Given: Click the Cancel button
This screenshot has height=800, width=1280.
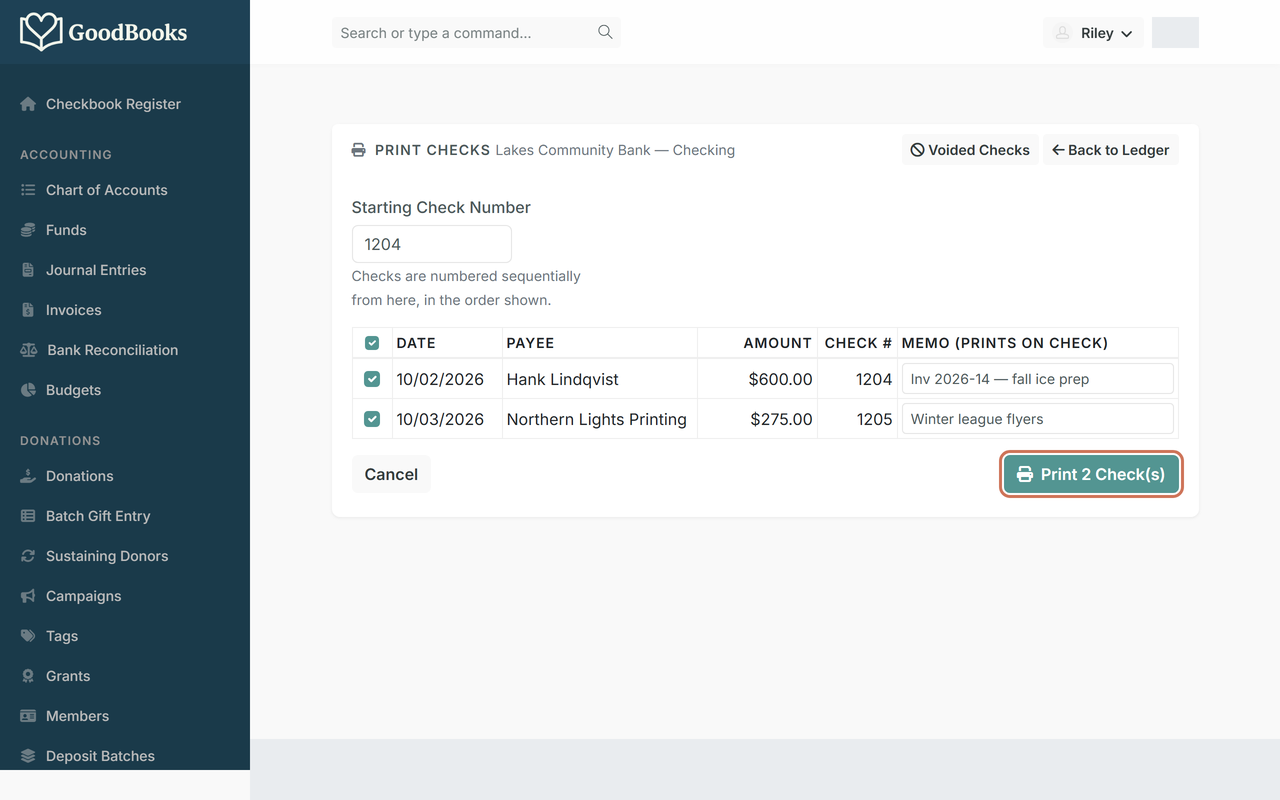Looking at the screenshot, I should coord(391,474).
